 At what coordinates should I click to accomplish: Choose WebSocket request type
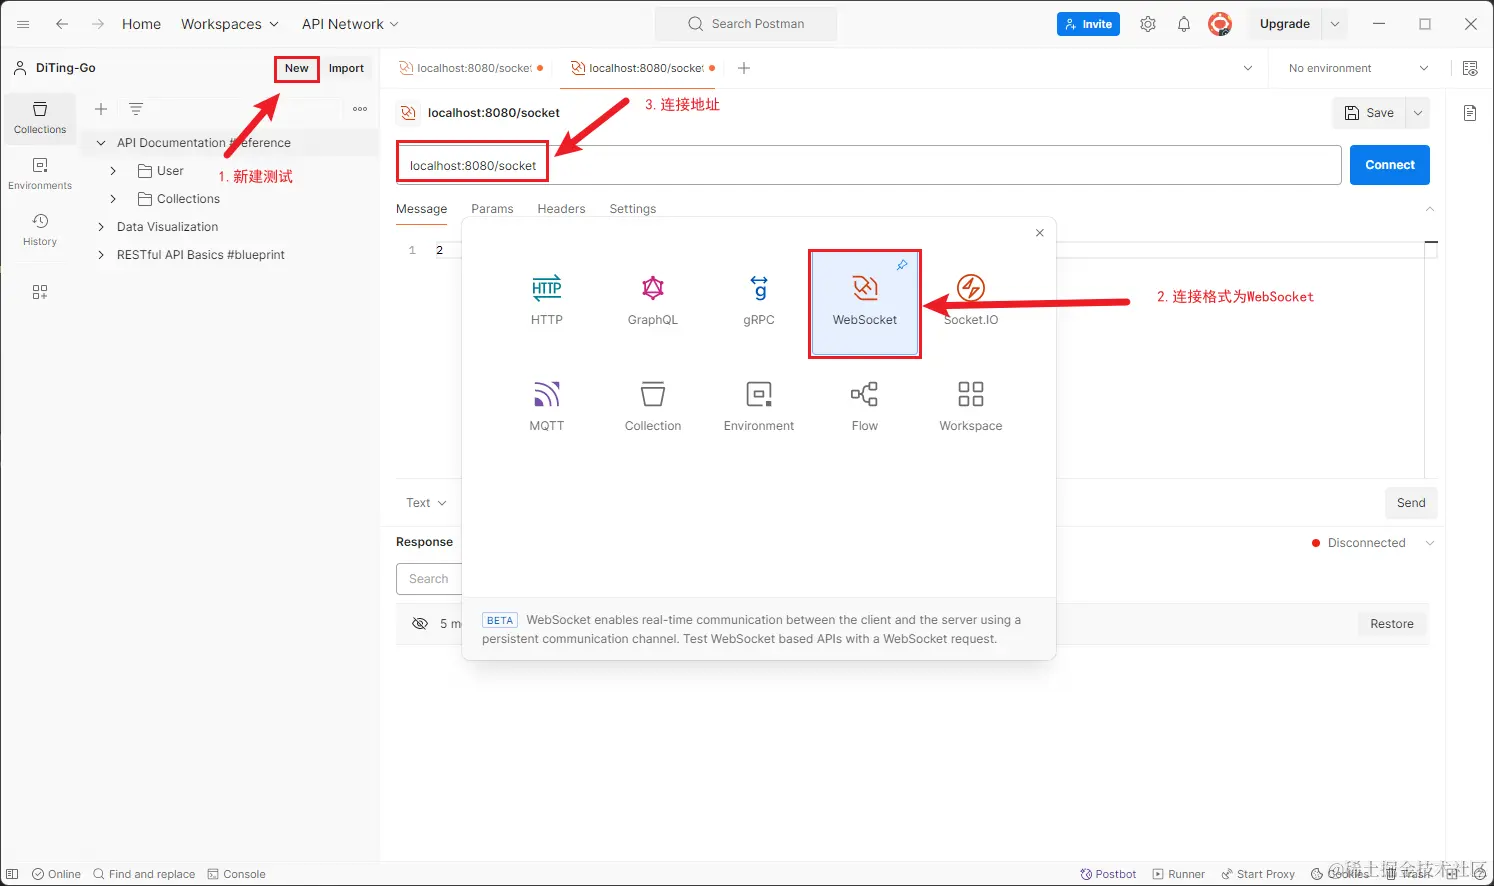point(865,303)
